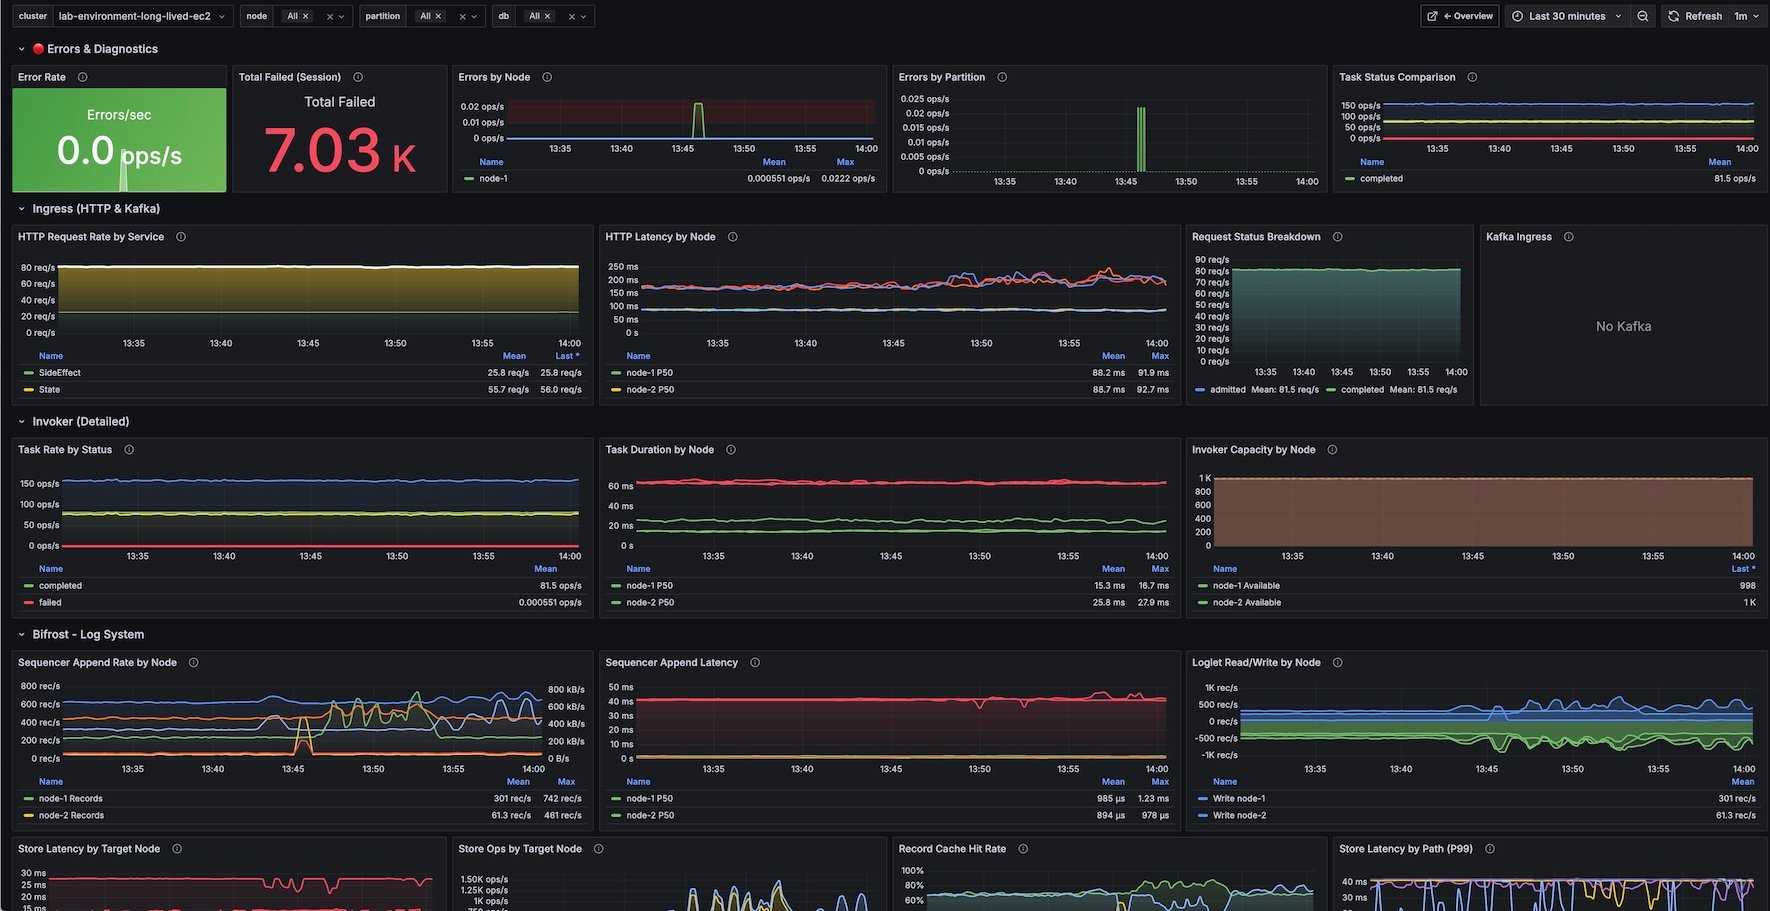Click the zoom out time range icon
Screen dimensions: 1770x911
(x=1643, y=16)
